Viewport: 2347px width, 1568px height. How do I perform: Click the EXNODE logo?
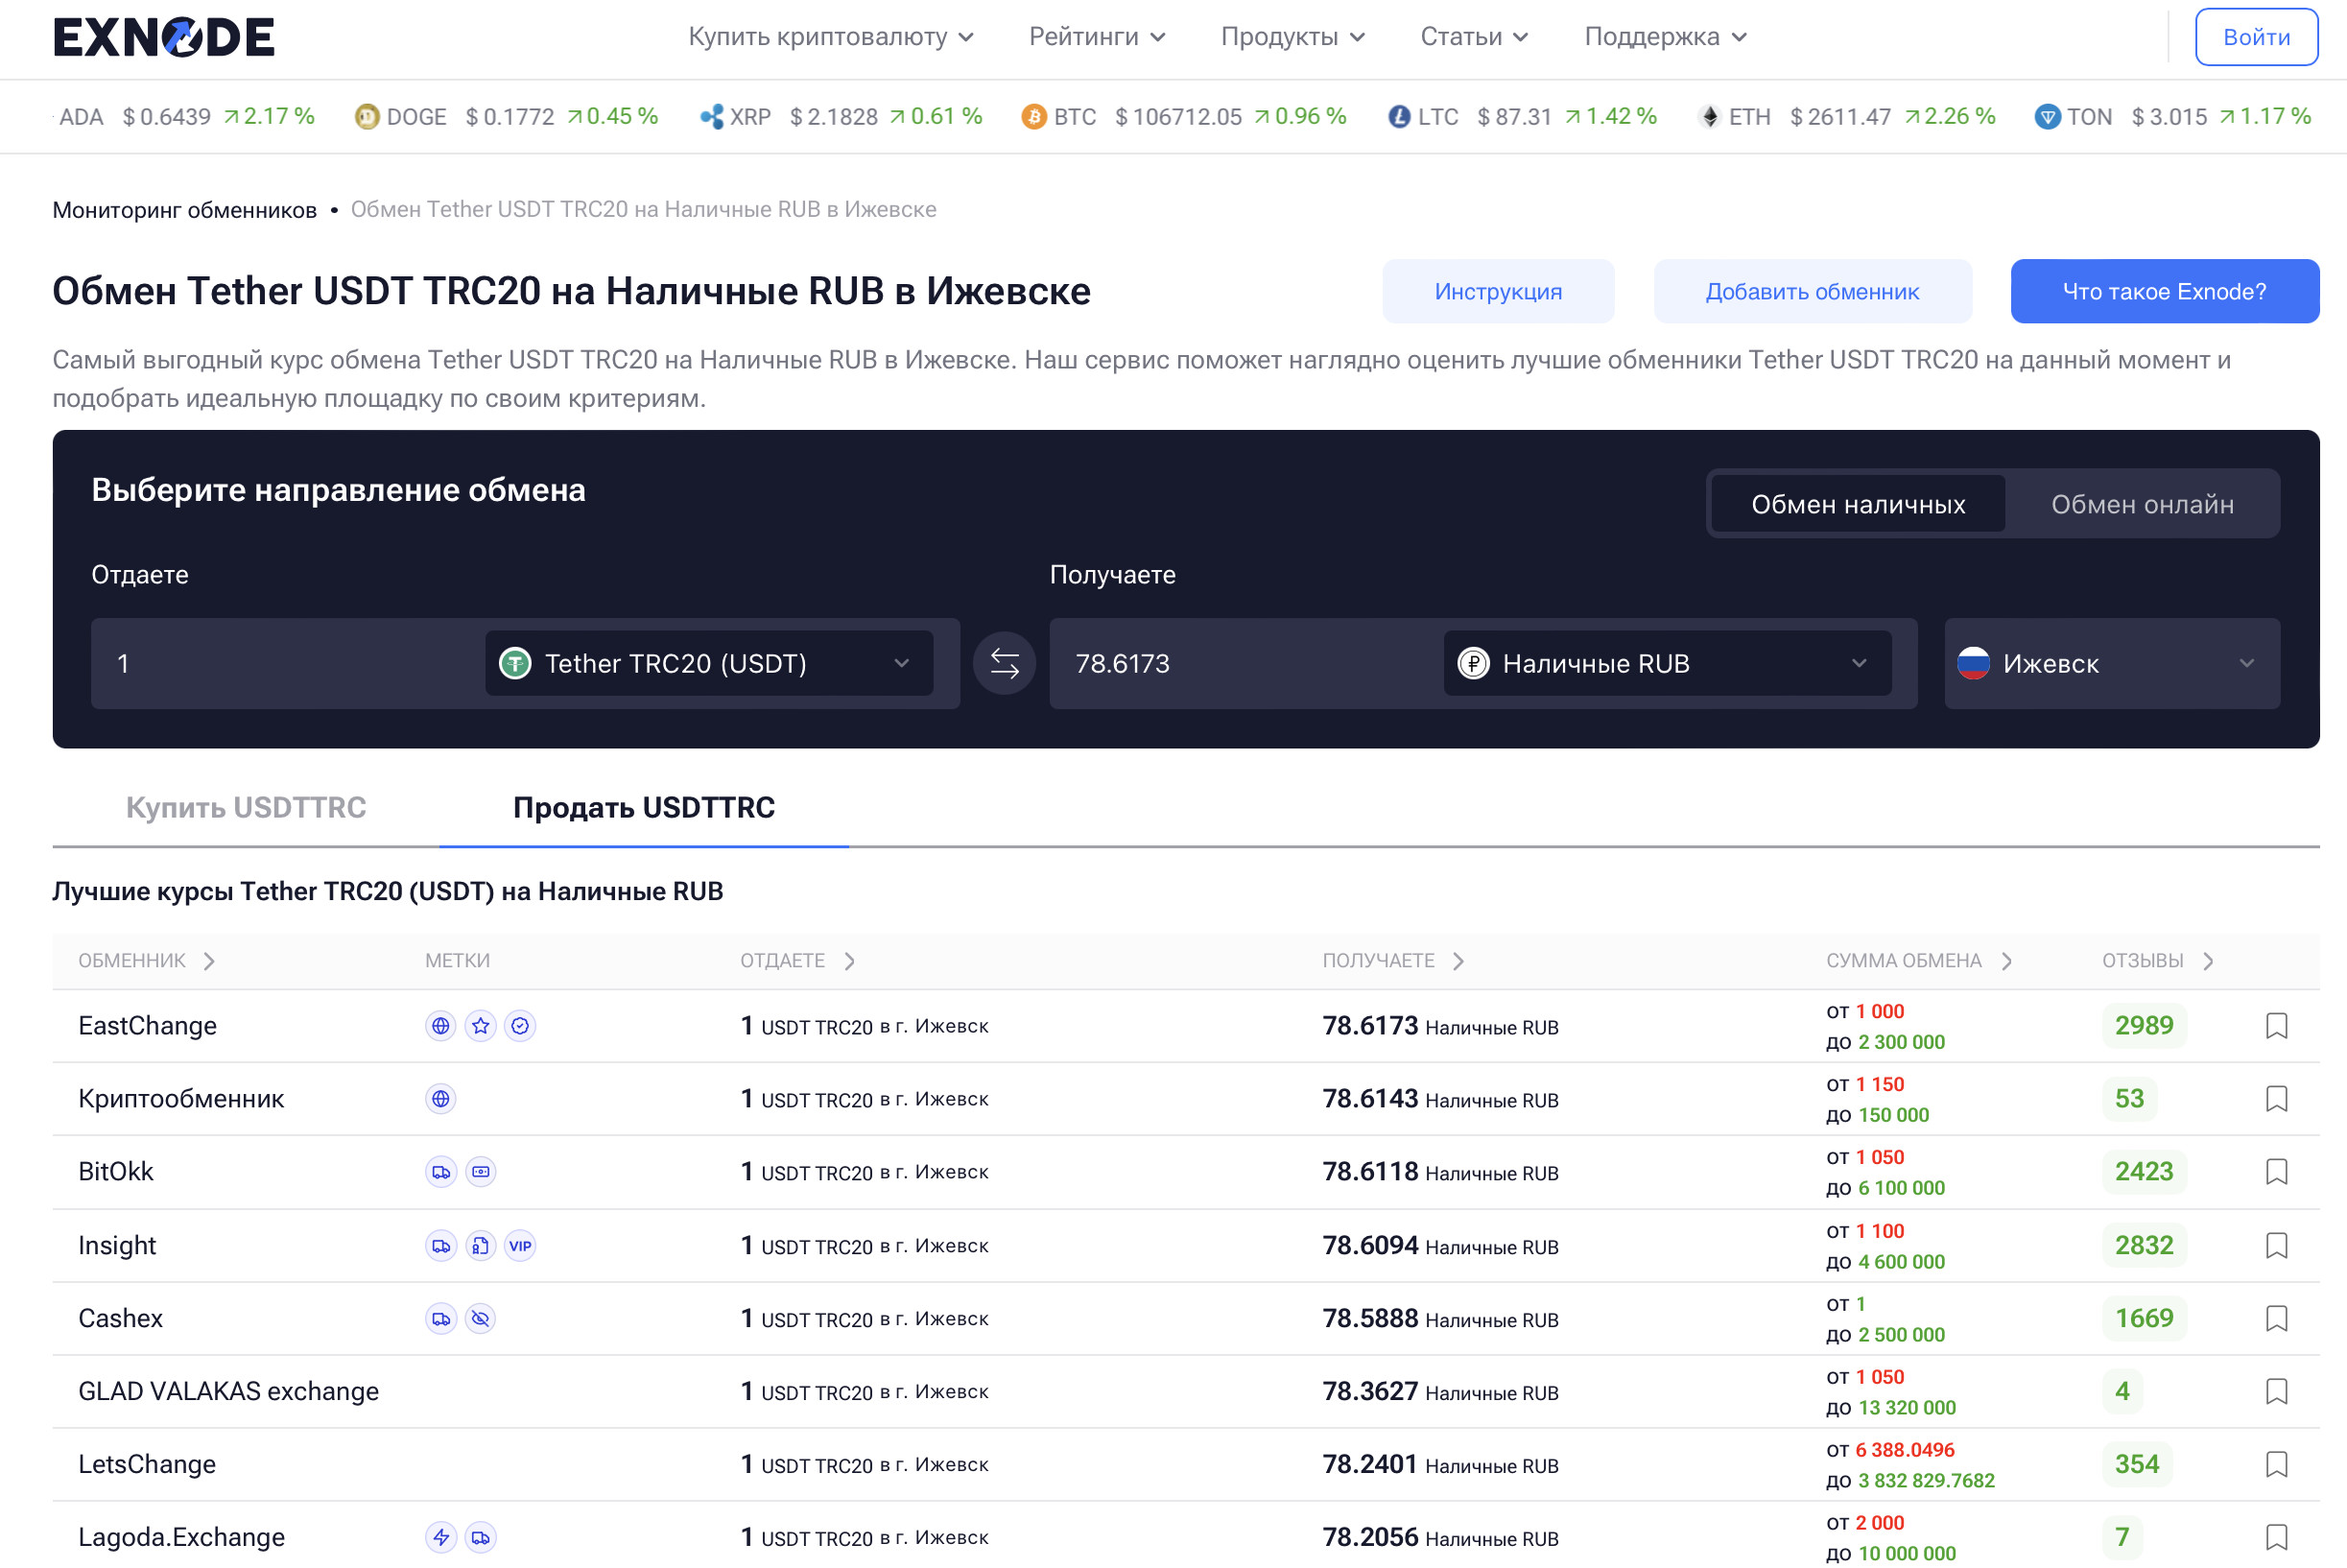pyautogui.click(x=164, y=38)
